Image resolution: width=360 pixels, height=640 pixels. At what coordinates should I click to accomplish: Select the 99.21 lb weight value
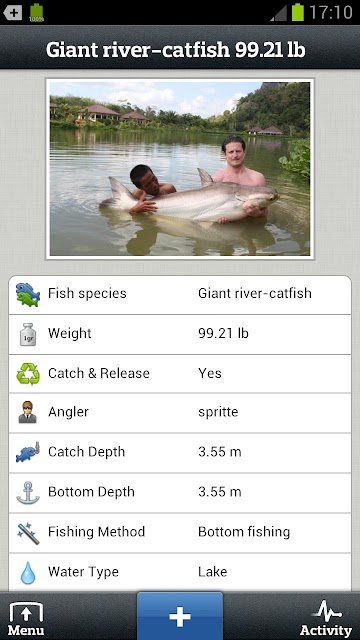coord(223,333)
